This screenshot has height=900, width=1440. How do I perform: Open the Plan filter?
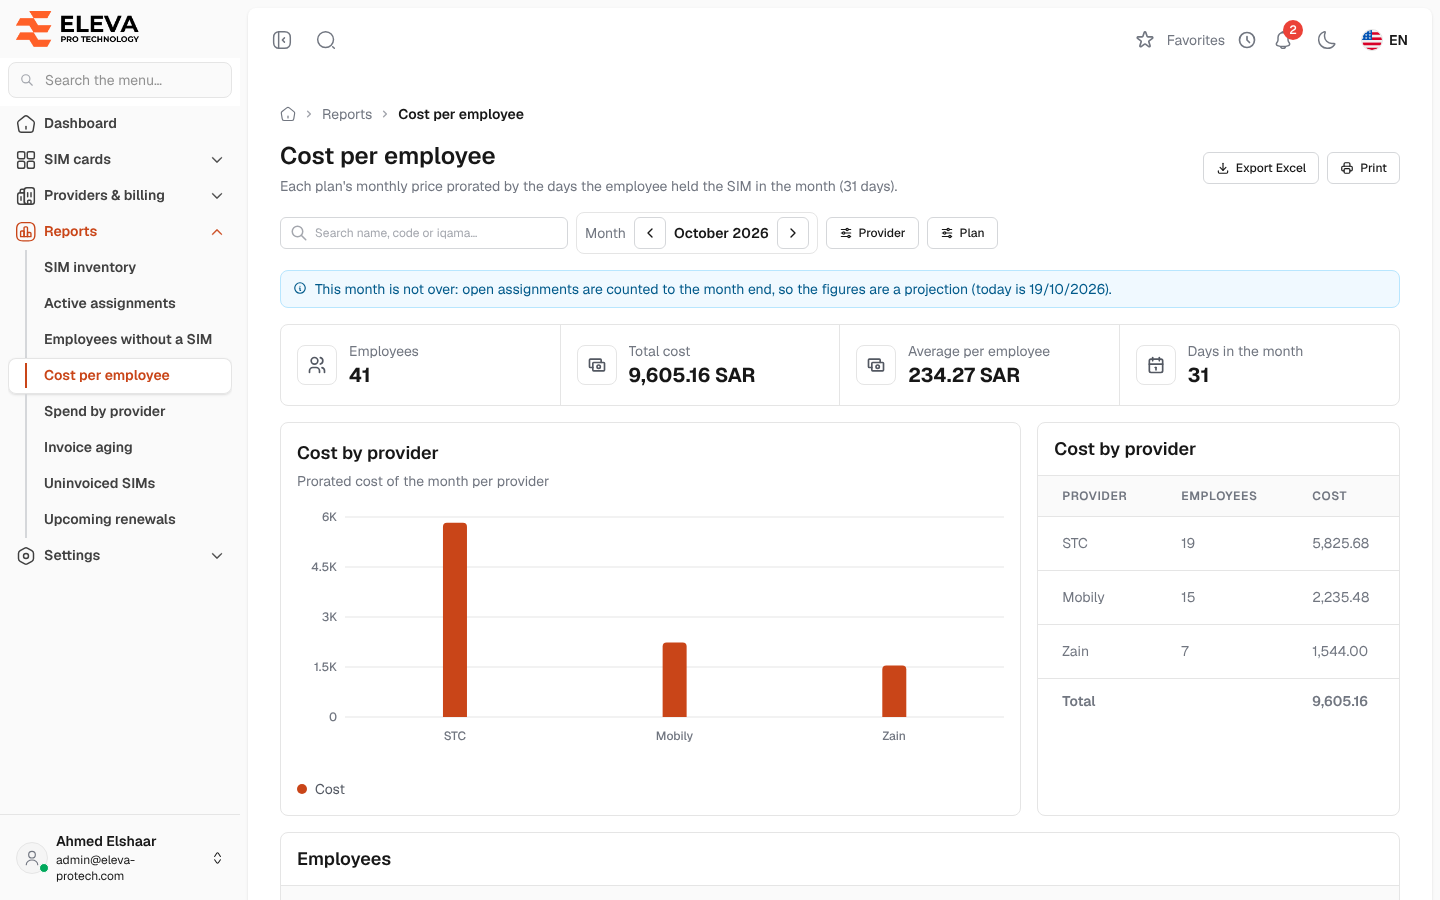(x=962, y=233)
